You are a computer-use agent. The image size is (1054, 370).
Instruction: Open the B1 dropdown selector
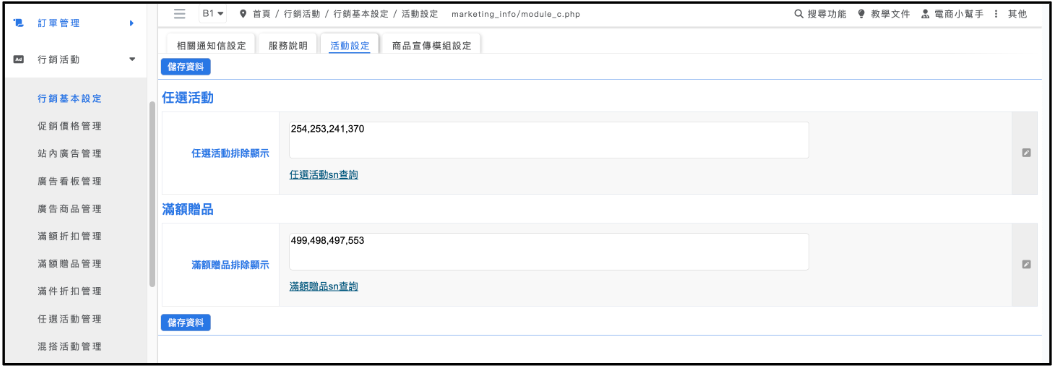(213, 13)
